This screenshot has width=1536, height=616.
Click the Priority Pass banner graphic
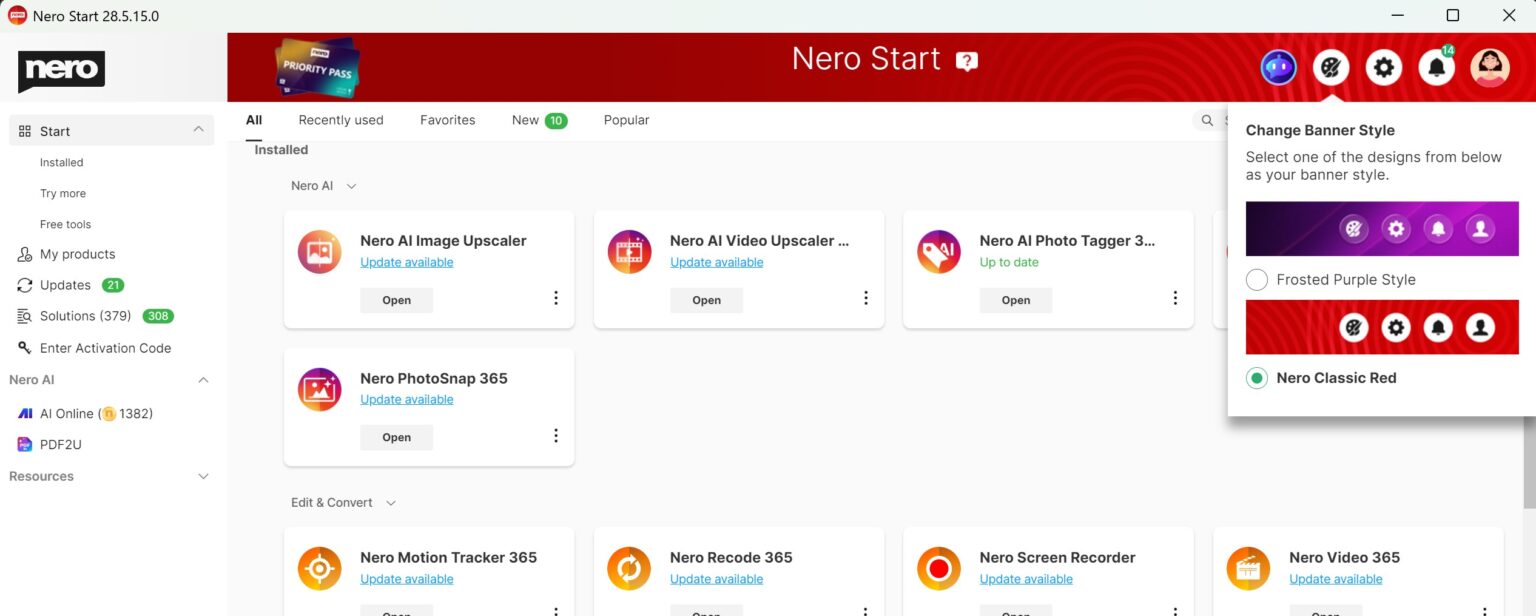click(x=316, y=66)
